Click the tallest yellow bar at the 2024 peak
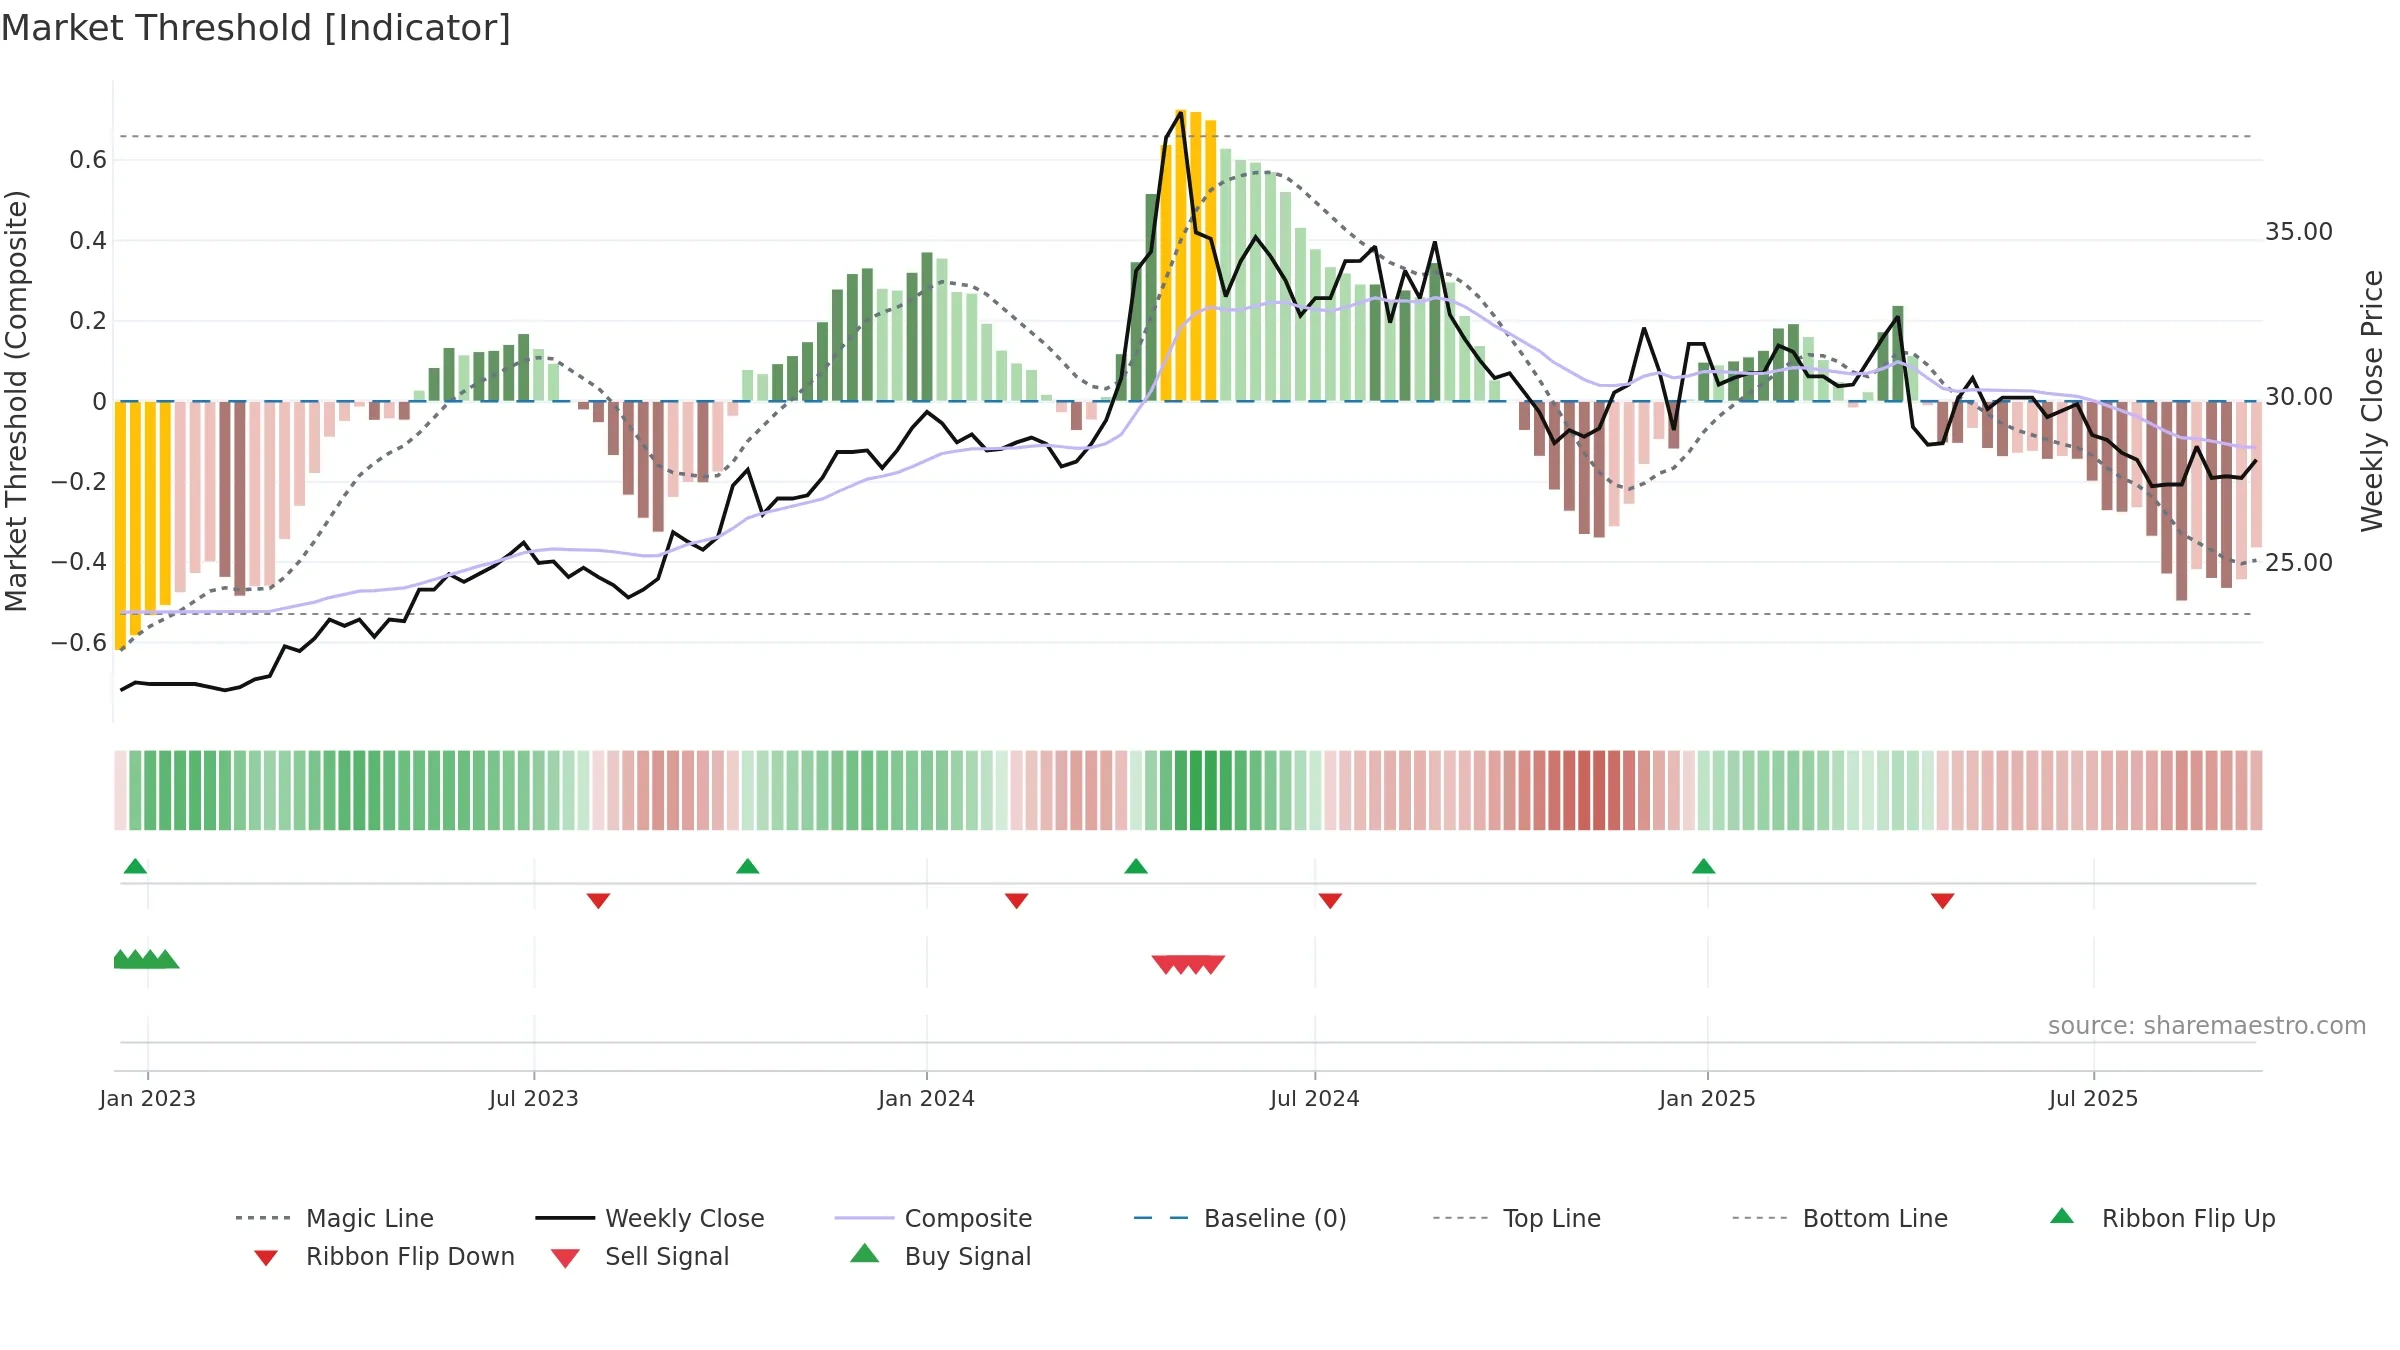This screenshot has height=1350, width=2400. pos(1181,255)
